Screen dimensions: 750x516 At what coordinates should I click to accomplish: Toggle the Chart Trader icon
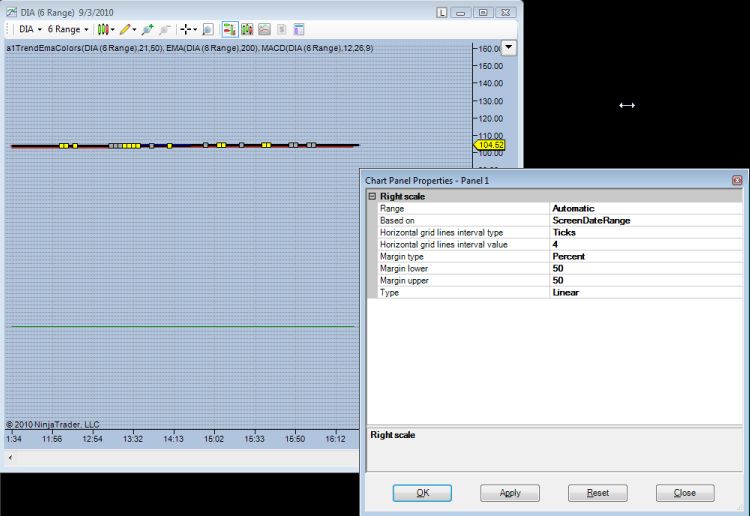230,30
